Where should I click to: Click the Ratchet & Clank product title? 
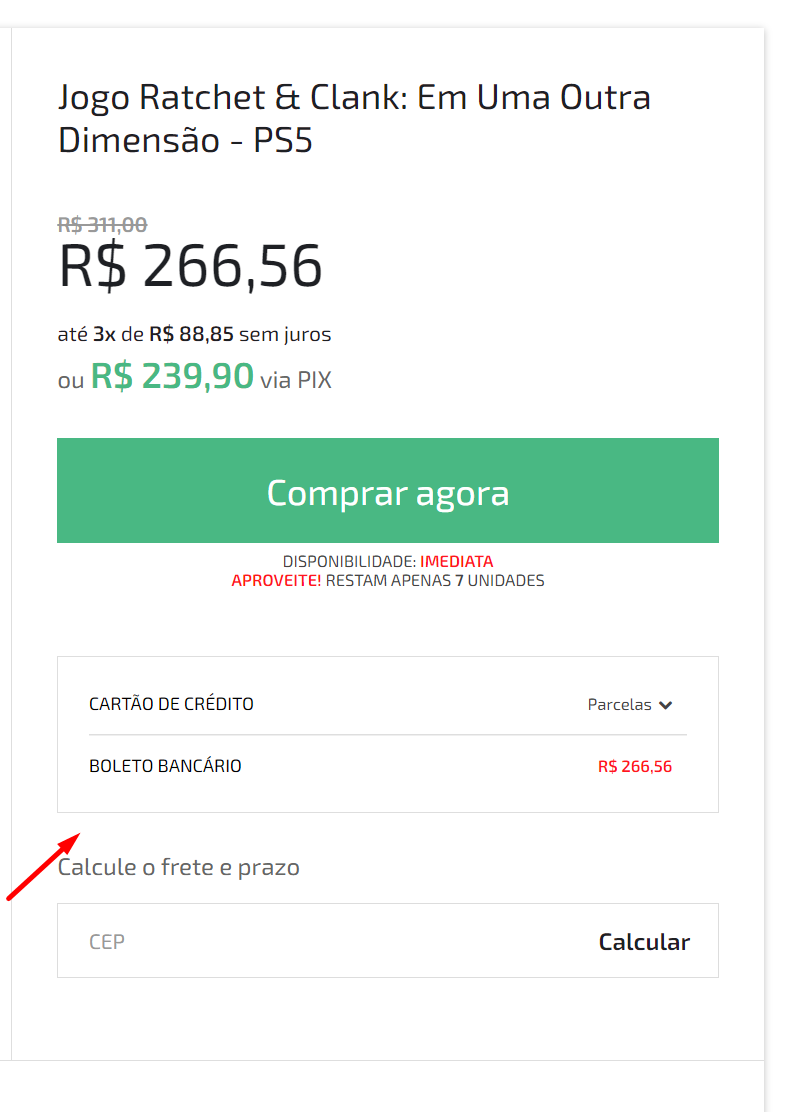[x=354, y=118]
